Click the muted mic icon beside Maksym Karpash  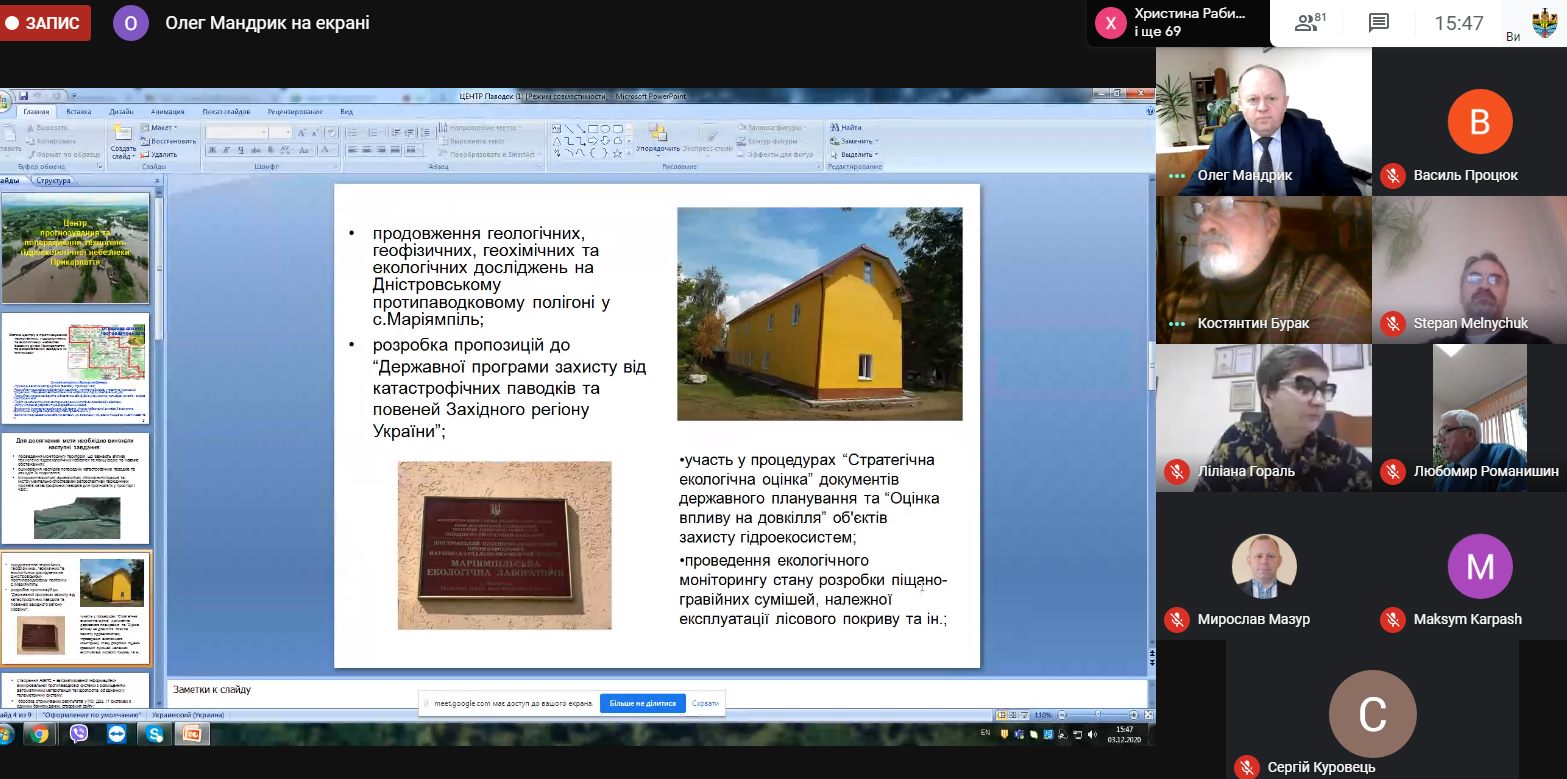click(x=1392, y=620)
